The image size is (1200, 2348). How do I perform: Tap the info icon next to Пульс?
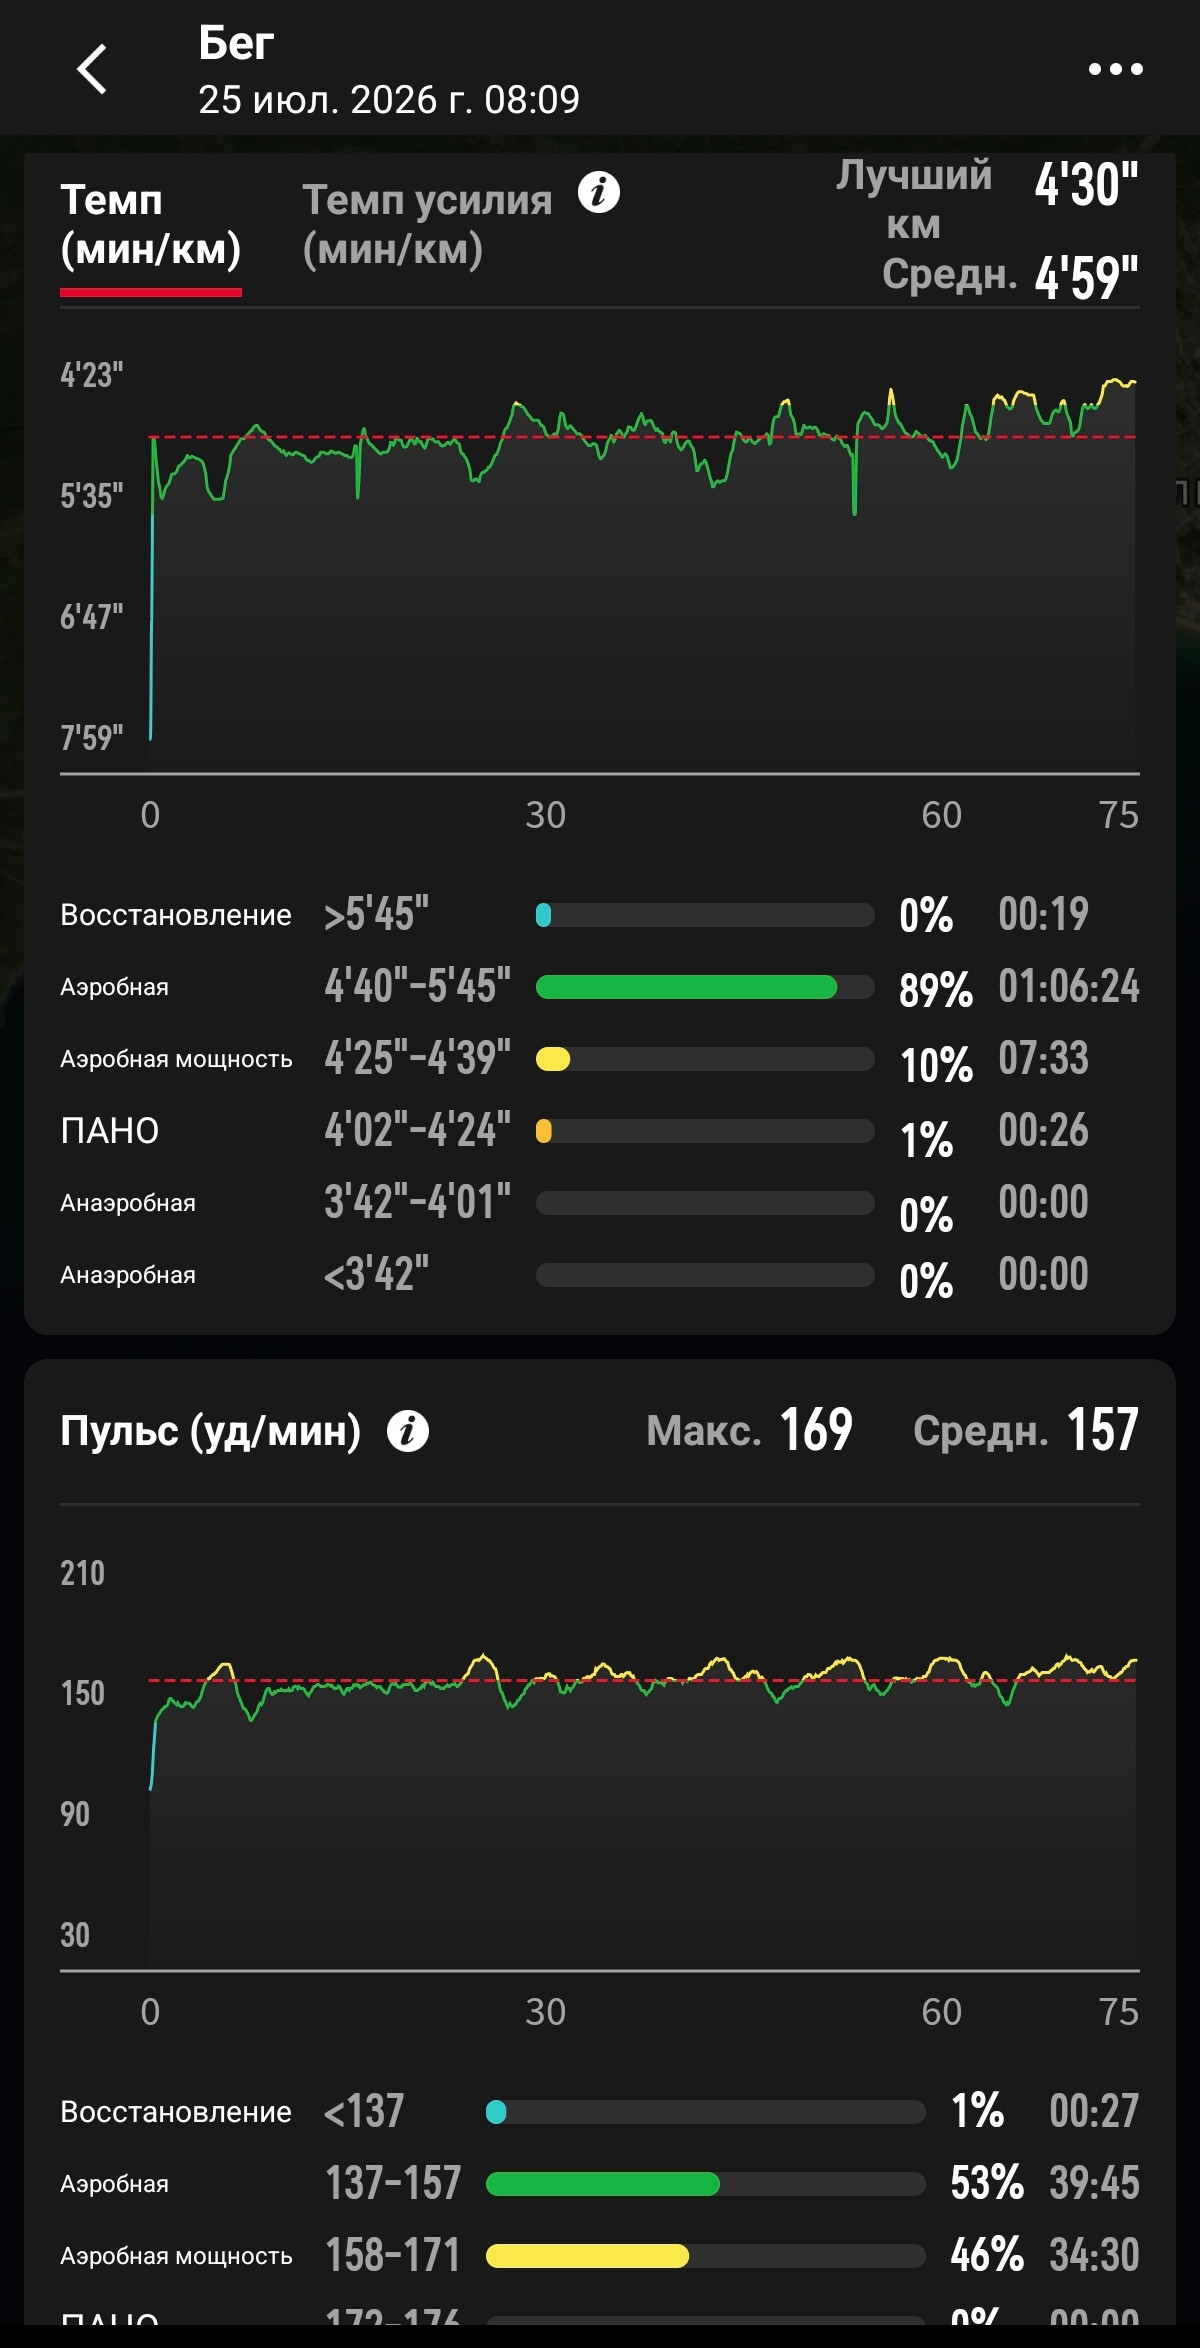408,1431
